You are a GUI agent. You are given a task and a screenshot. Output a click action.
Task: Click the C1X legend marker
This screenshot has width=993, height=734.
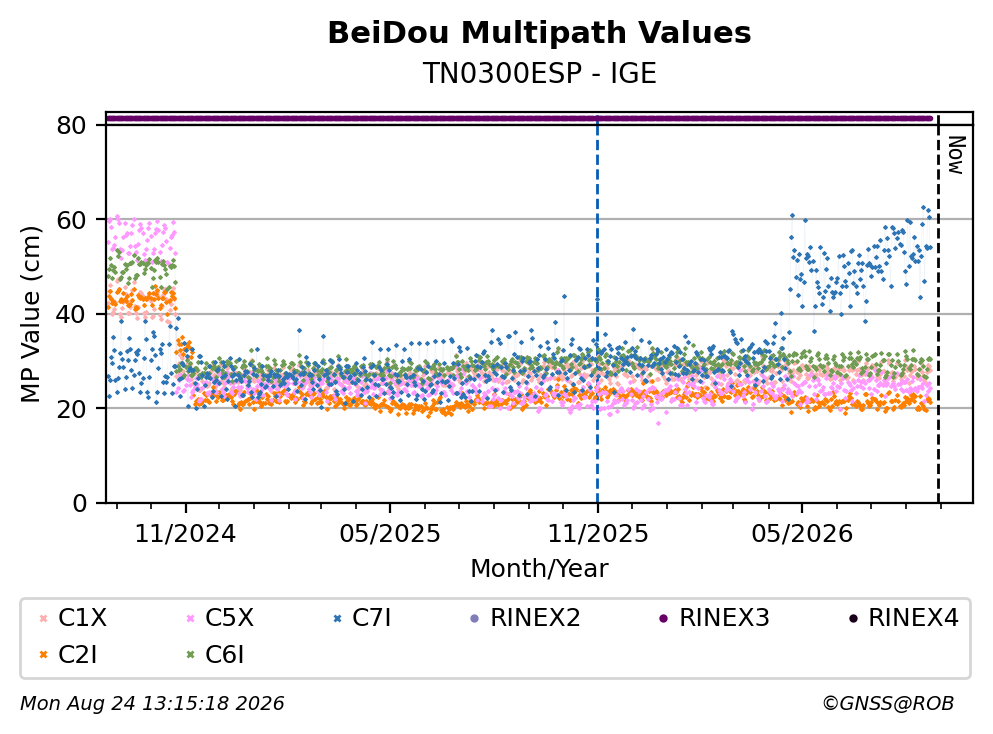[44, 618]
